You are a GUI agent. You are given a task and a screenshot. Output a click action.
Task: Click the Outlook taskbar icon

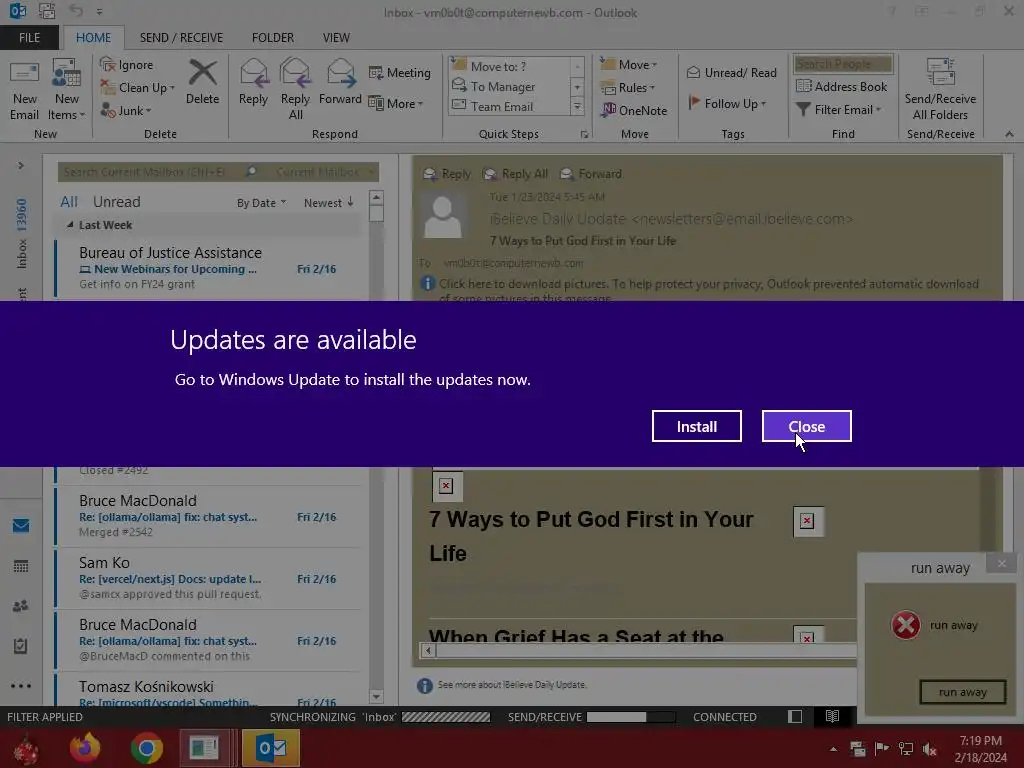pyautogui.click(x=271, y=748)
